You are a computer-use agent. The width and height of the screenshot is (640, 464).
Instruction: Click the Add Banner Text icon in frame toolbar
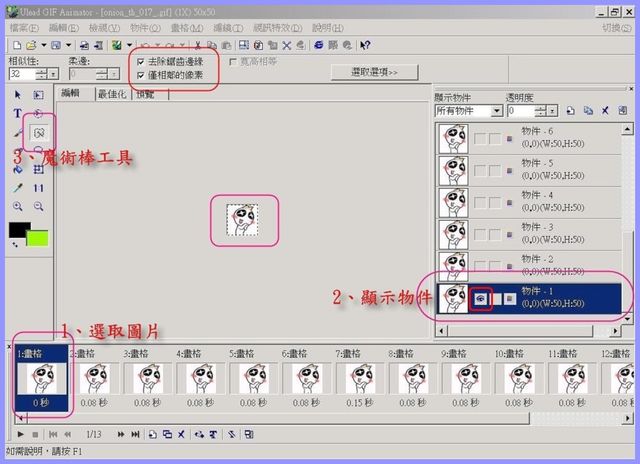pyautogui.click(x=213, y=435)
